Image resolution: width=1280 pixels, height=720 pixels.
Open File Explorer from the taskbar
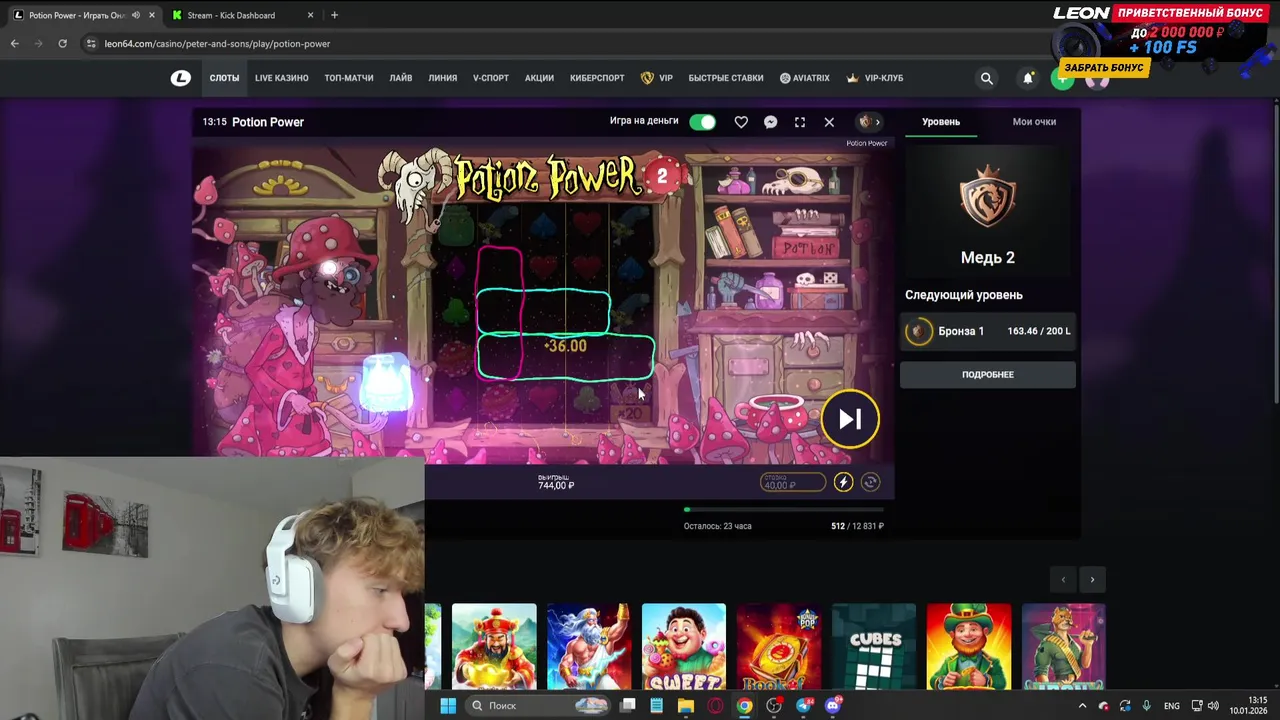point(686,706)
